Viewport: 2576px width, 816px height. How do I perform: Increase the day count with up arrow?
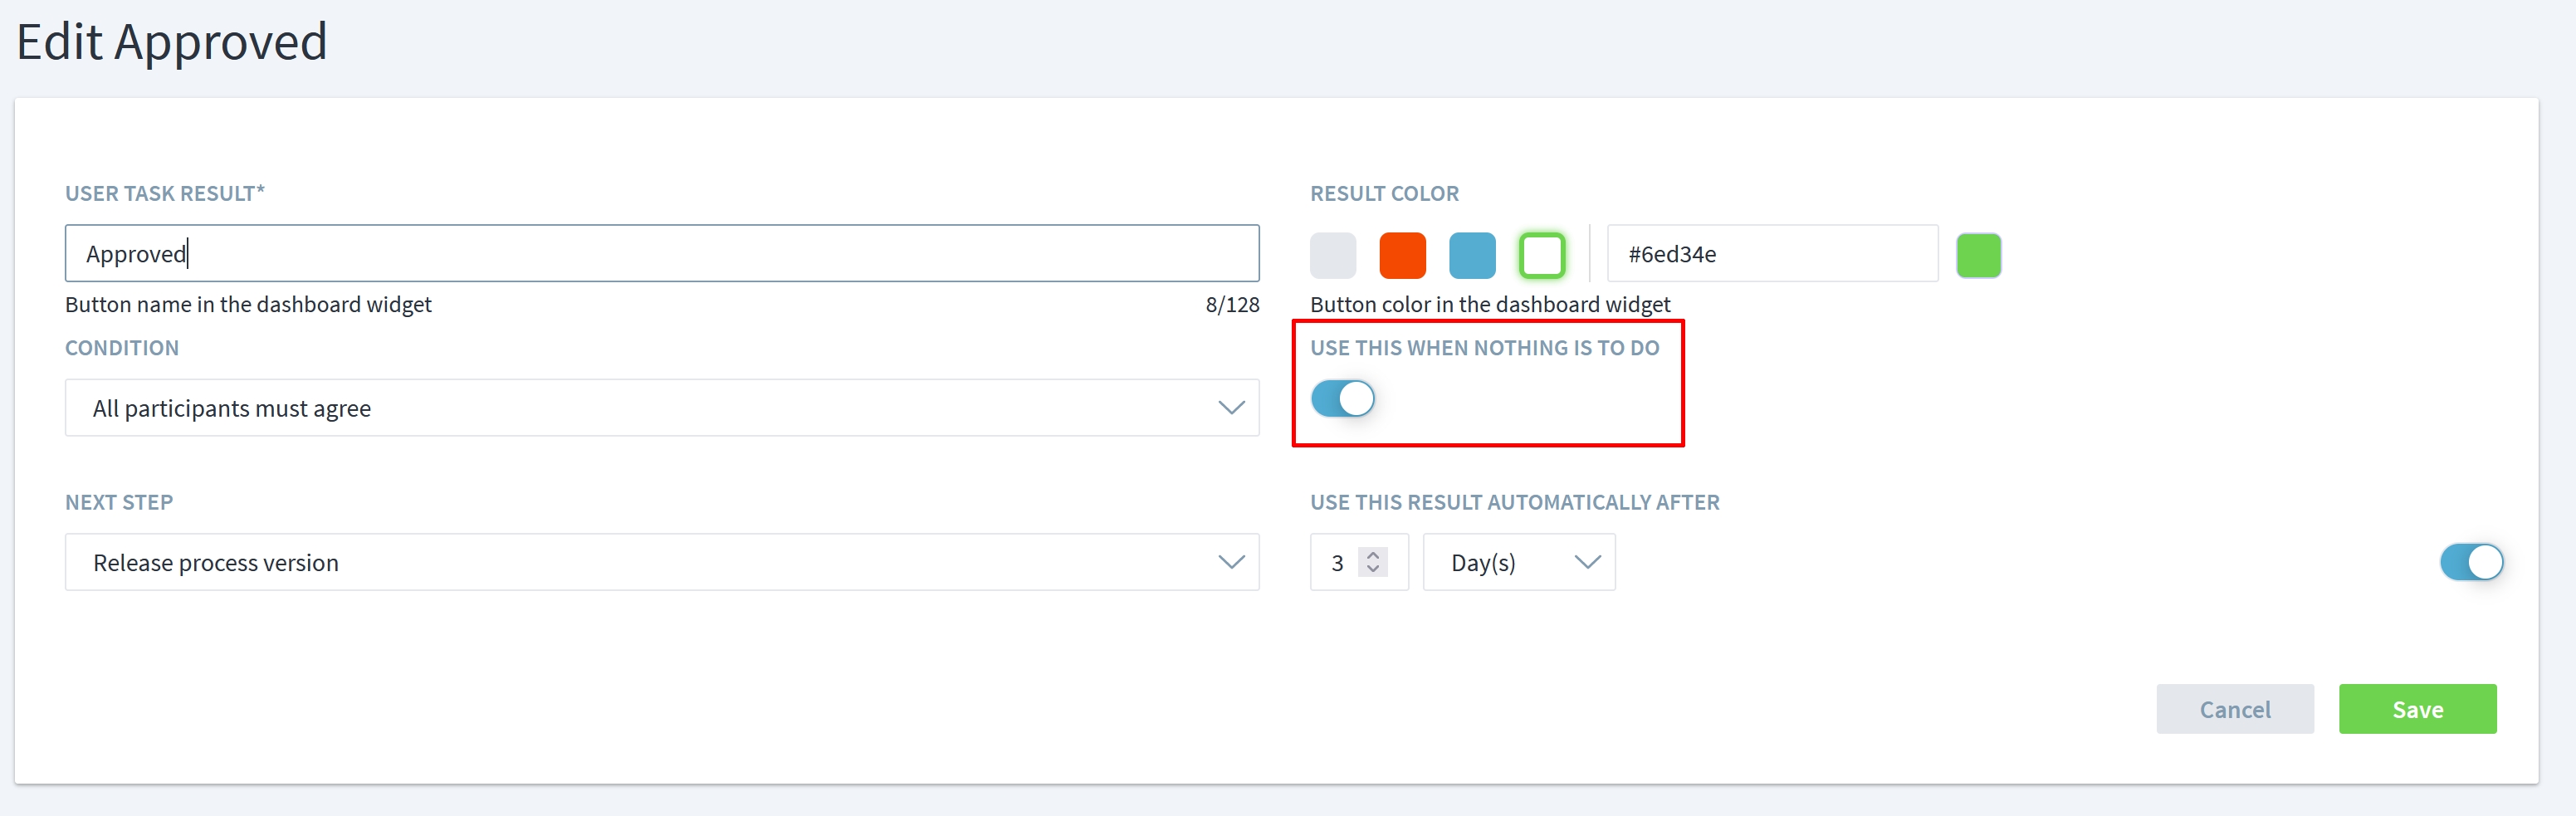click(1373, 554)
